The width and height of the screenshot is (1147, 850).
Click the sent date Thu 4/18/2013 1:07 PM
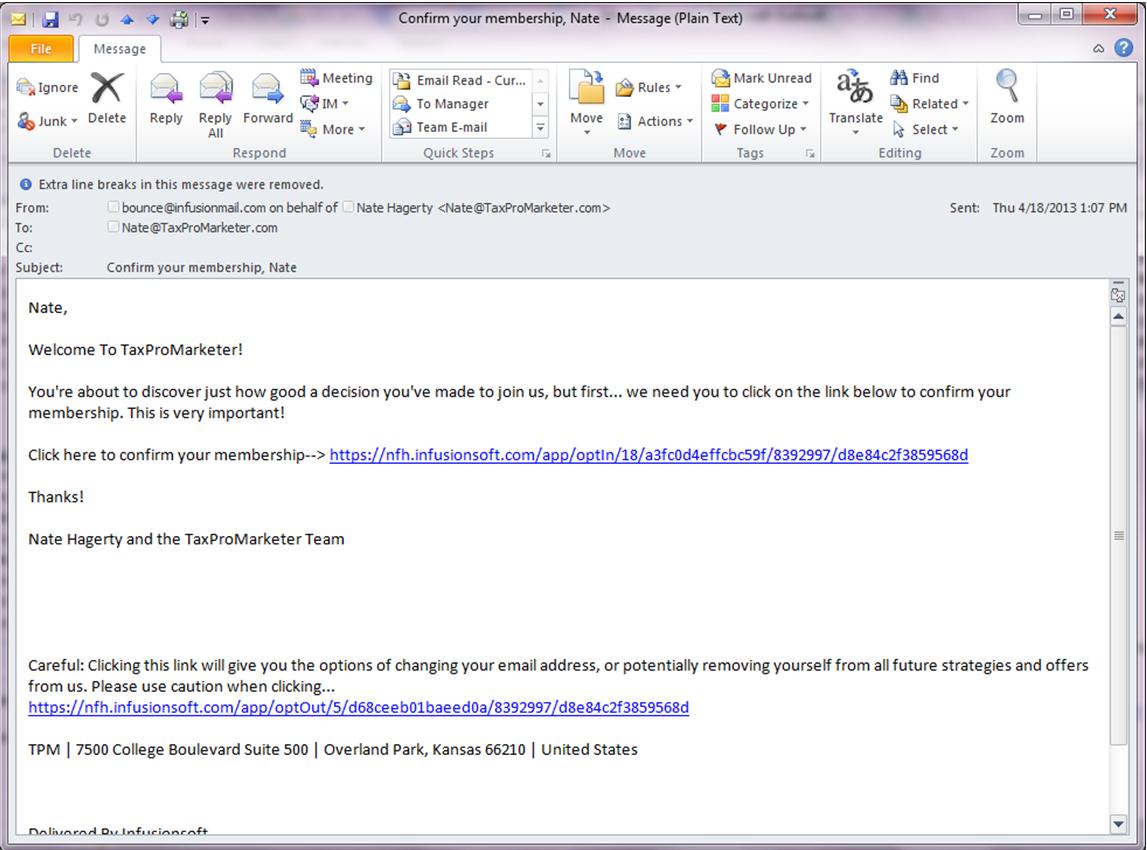click(1059, 208)
